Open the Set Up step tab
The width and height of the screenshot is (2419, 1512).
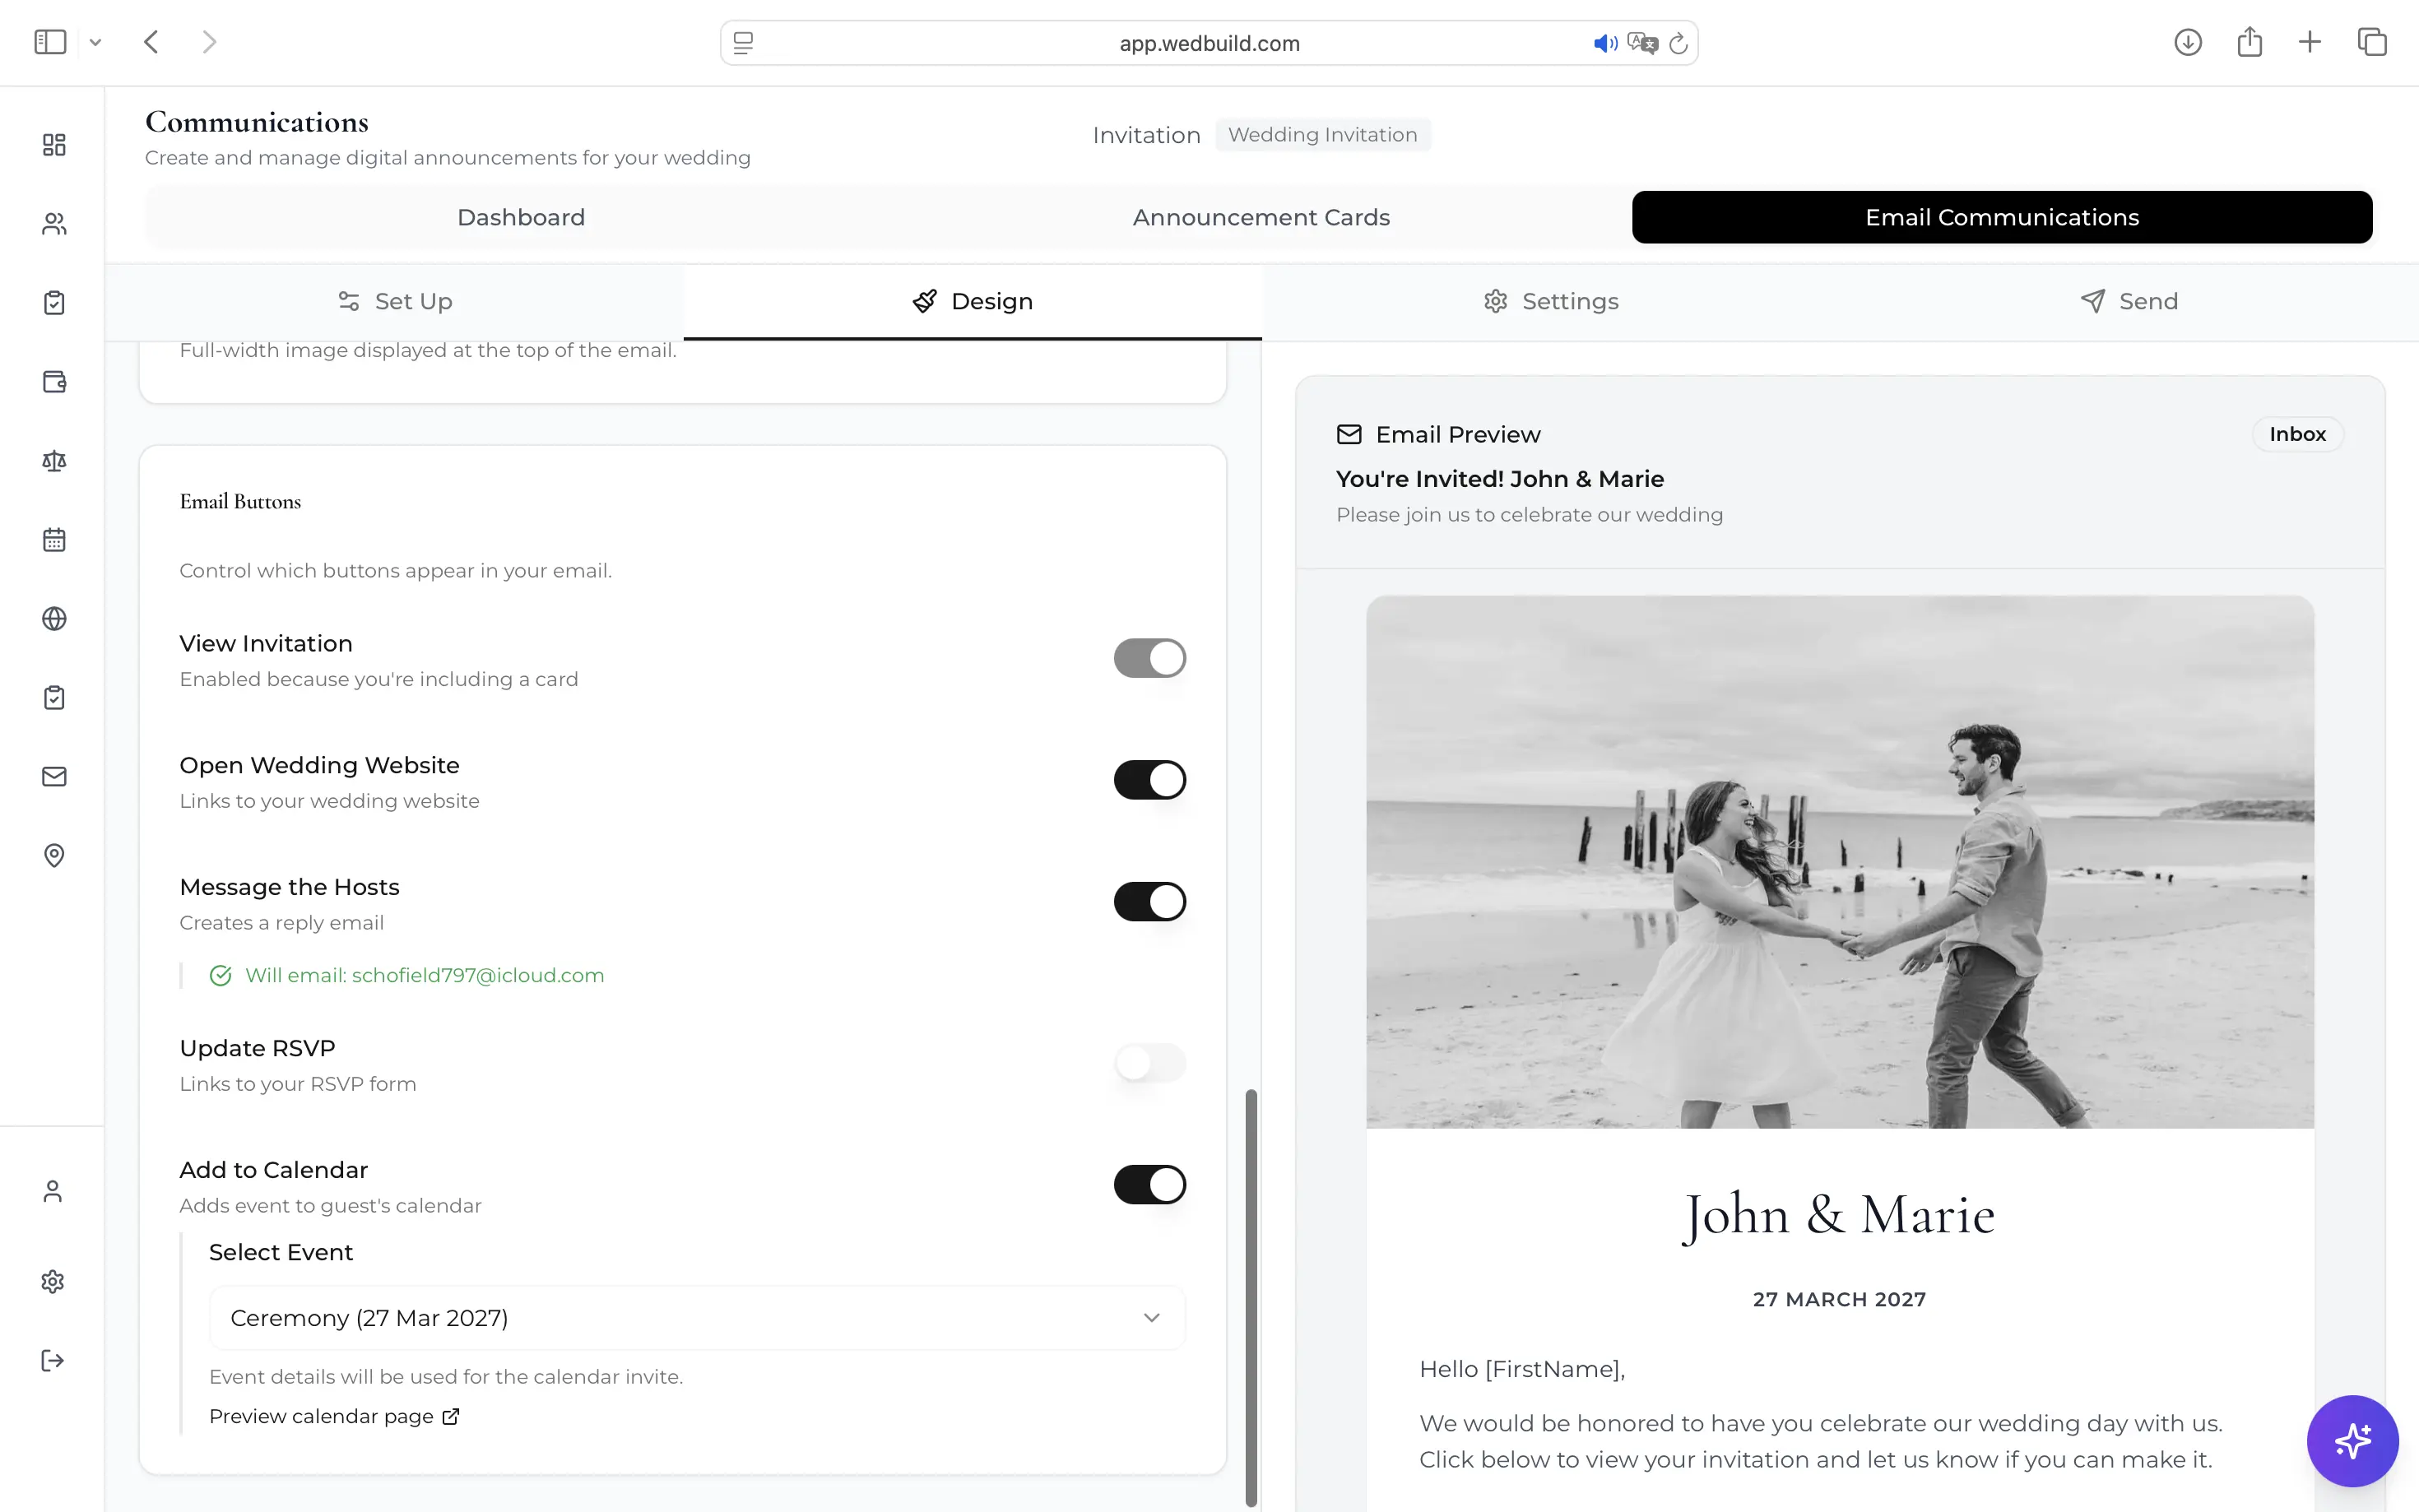point(395,301)
